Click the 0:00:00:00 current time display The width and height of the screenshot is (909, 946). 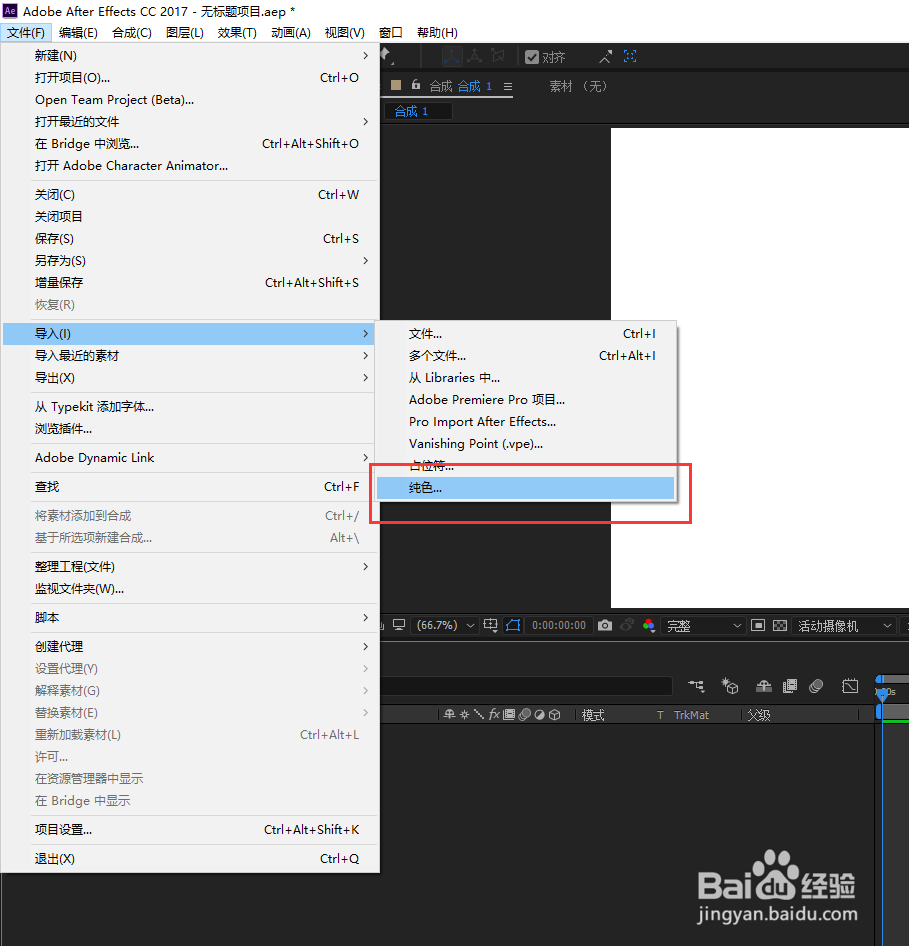pyautogui.click(x=559, y=625)
